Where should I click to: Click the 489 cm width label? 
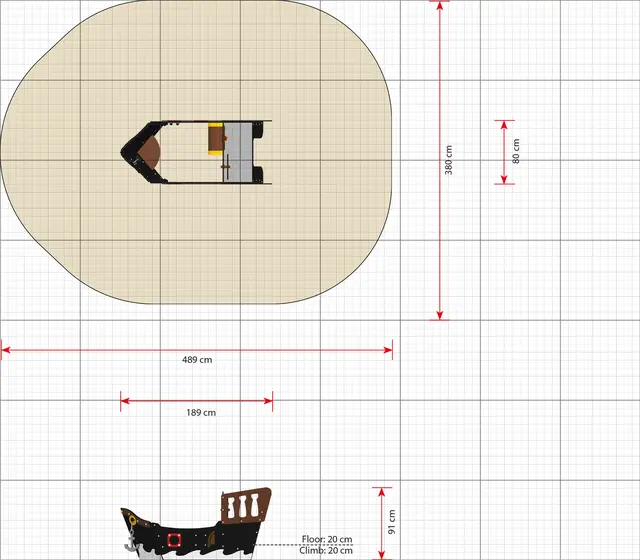[196, 359]
